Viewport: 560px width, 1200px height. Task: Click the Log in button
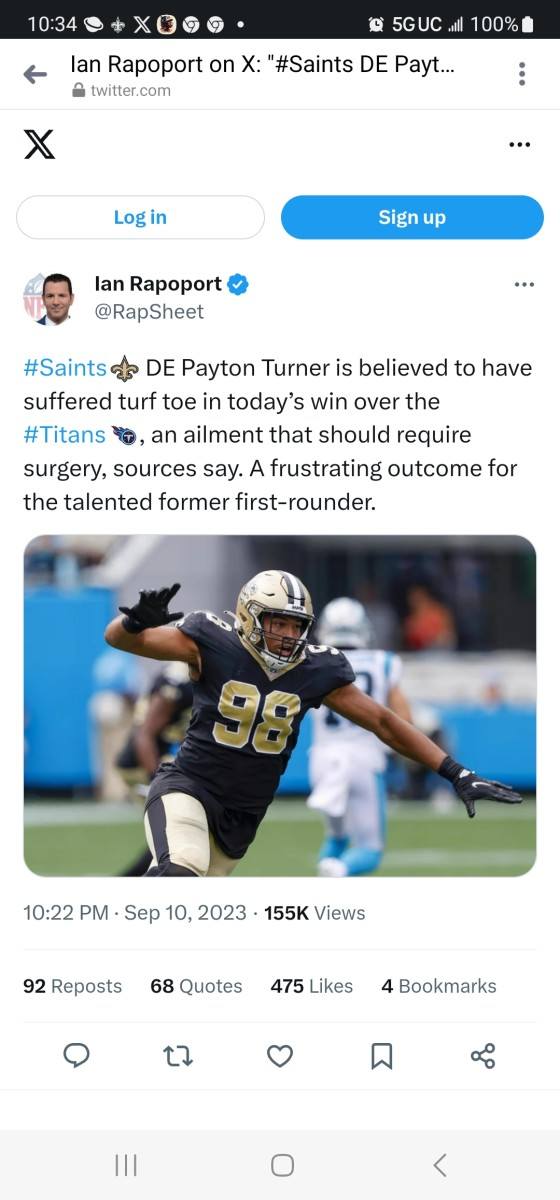[140, 217]
